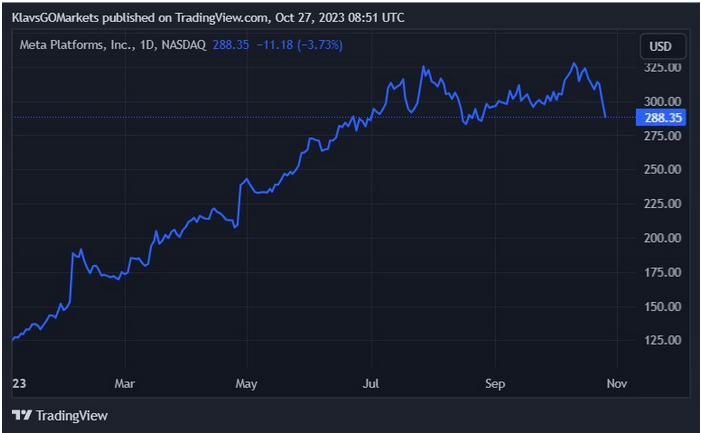Click the Mar label on time axis
This screenshot has height=433, width=701.
pos(124,383)
